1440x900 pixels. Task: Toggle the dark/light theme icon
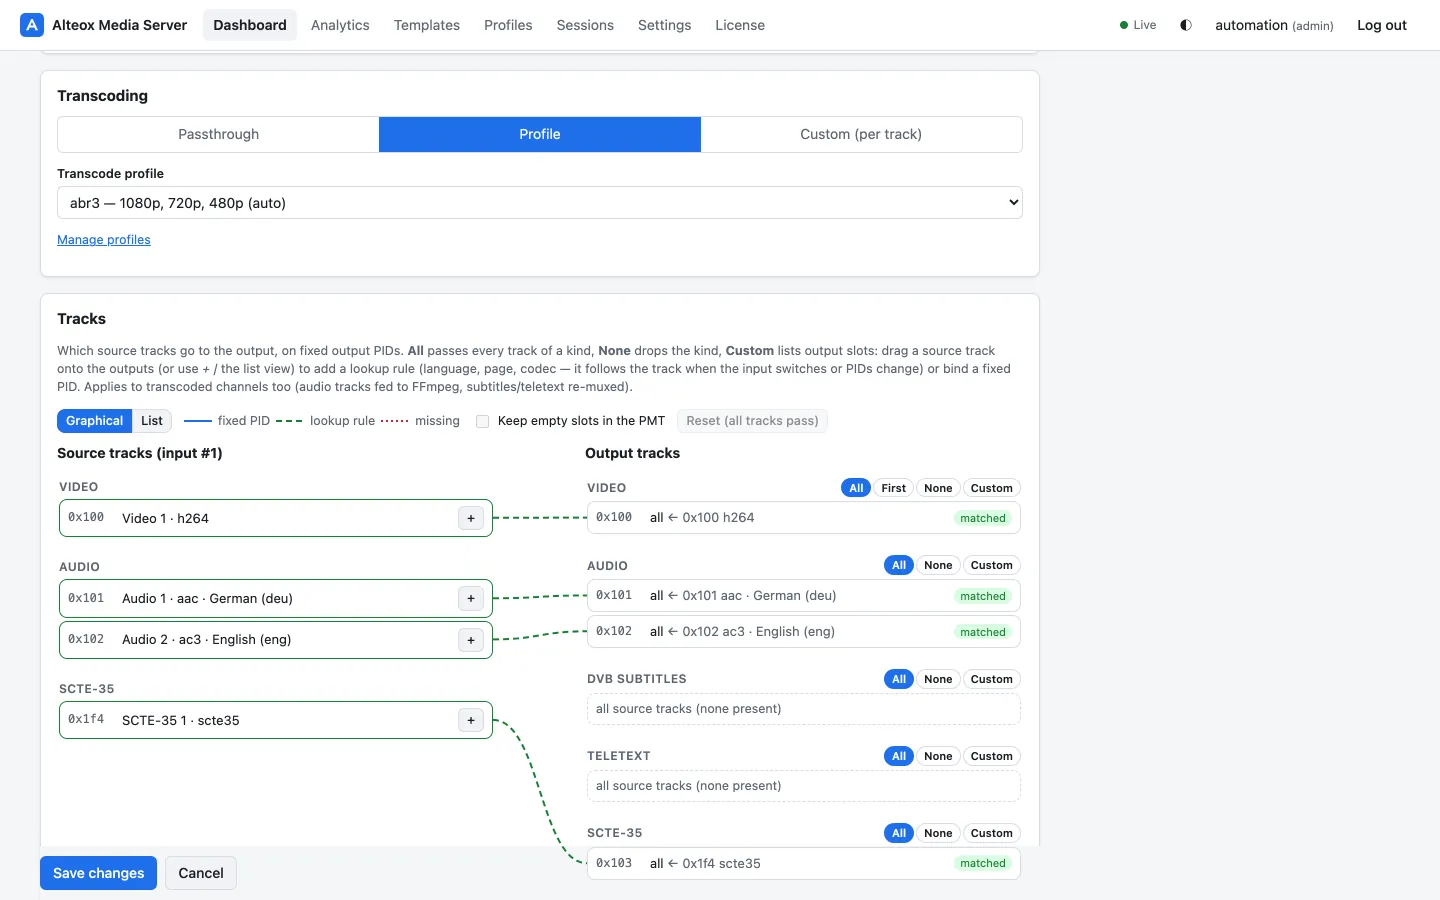coord(1186,25)
